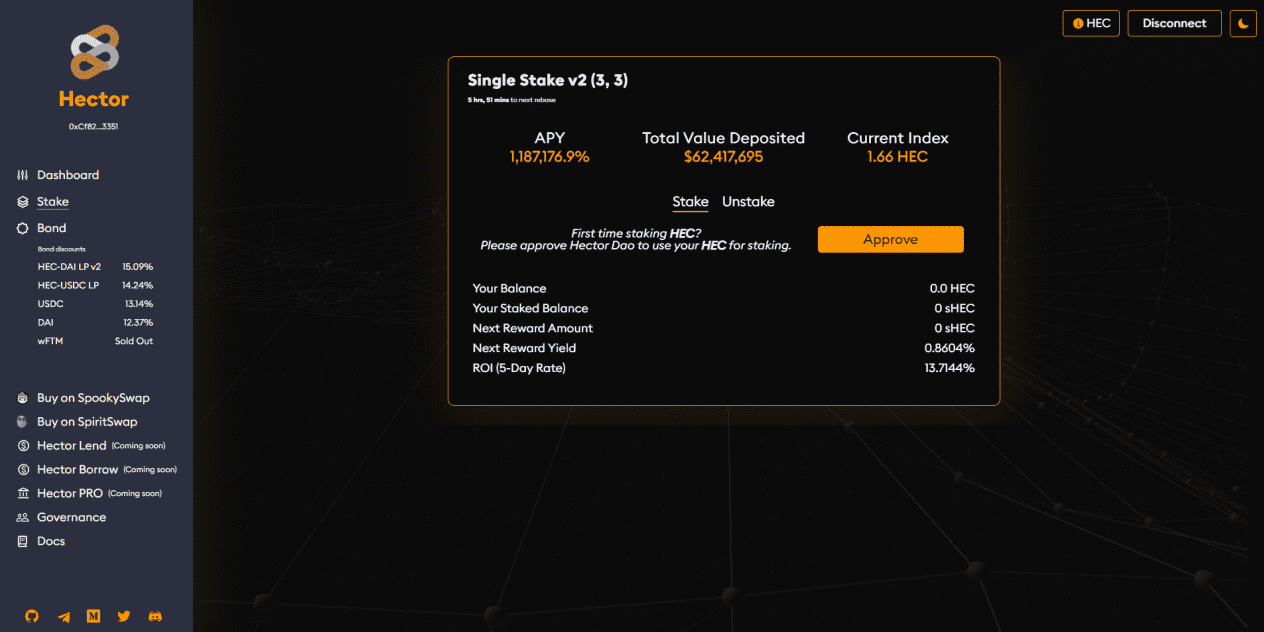Click the Bond discounts heading
The height and width of the screenshot is (632, 1264).
pos(62,249)
